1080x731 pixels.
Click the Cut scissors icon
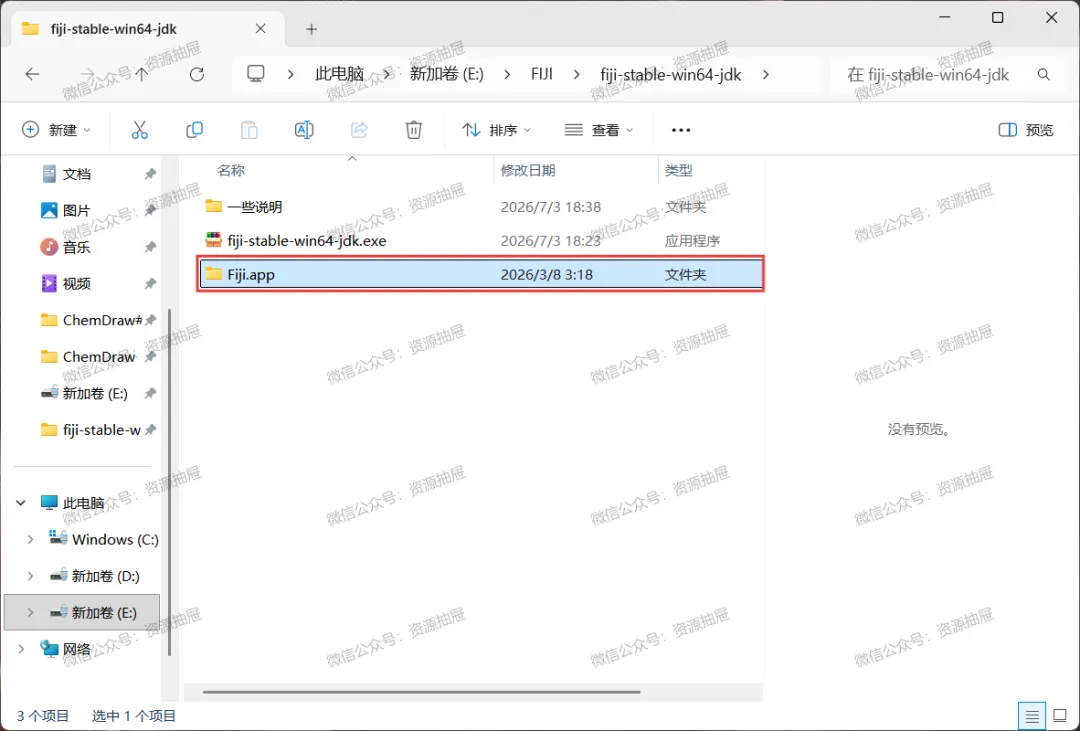point(139,130)
